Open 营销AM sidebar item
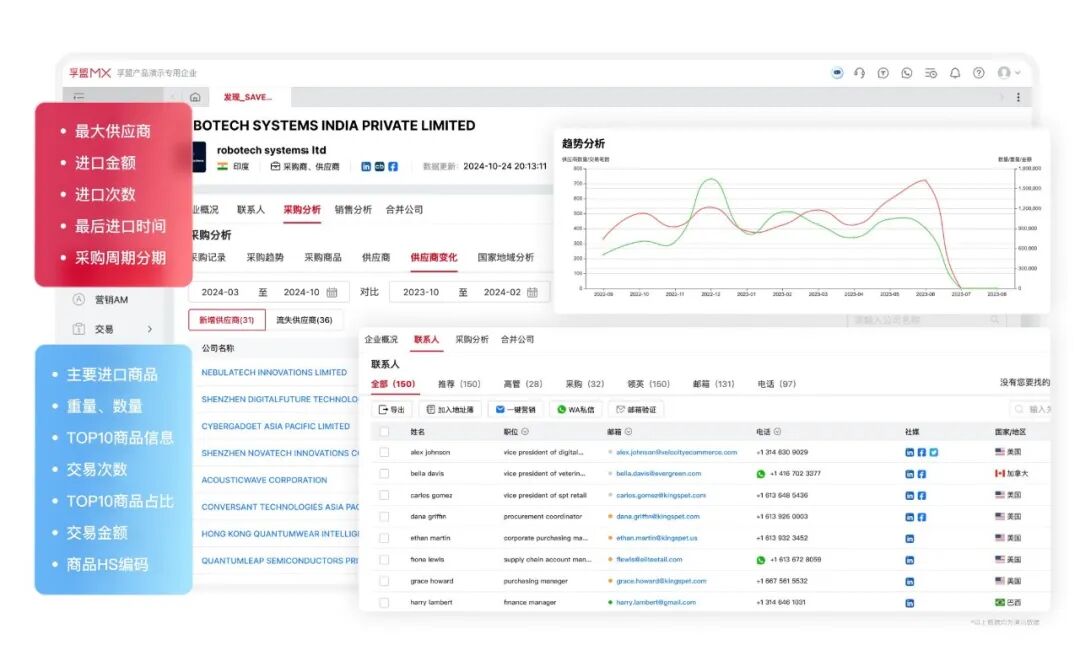This screenshot has width=1080, height=672. tap(111, 300)
